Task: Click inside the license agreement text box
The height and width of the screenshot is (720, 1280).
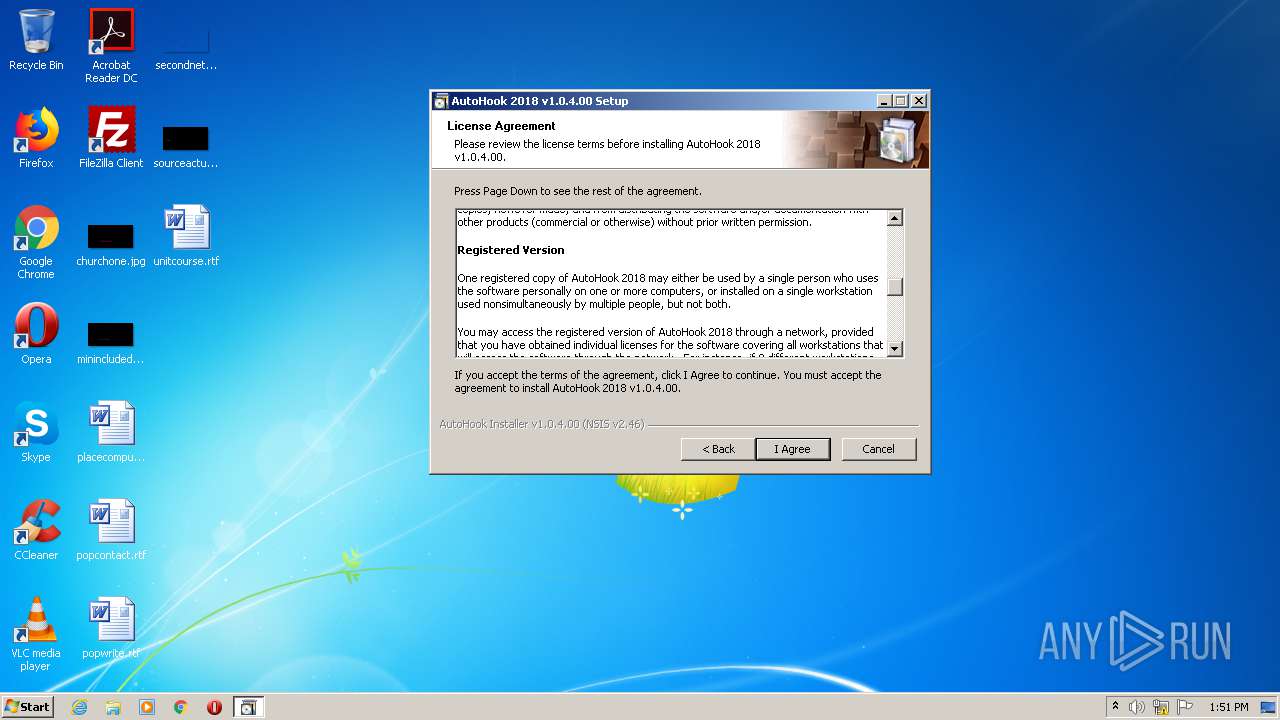Action: click(672, 284)
